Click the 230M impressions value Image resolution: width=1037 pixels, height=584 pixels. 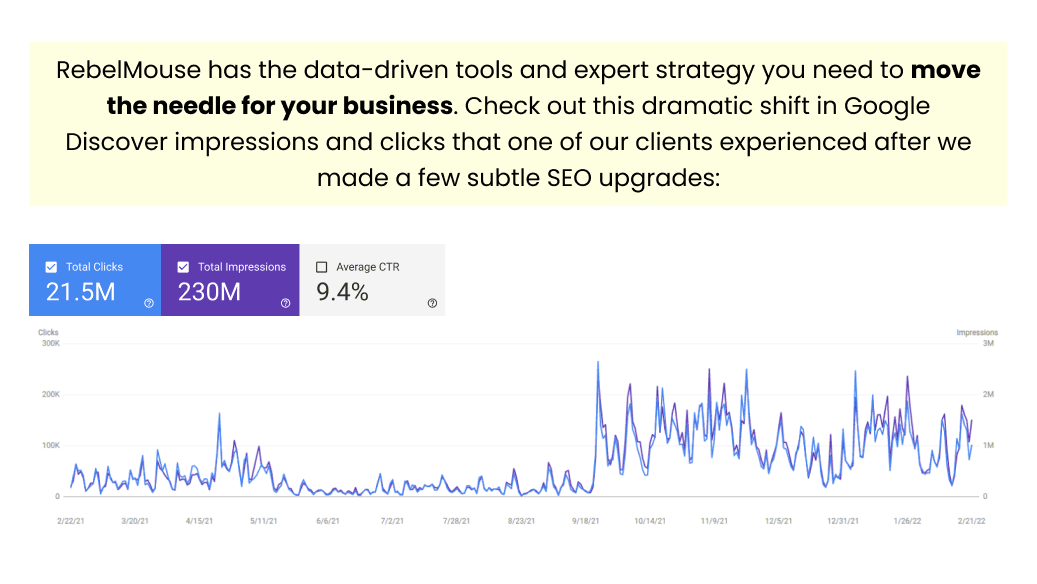209,292
